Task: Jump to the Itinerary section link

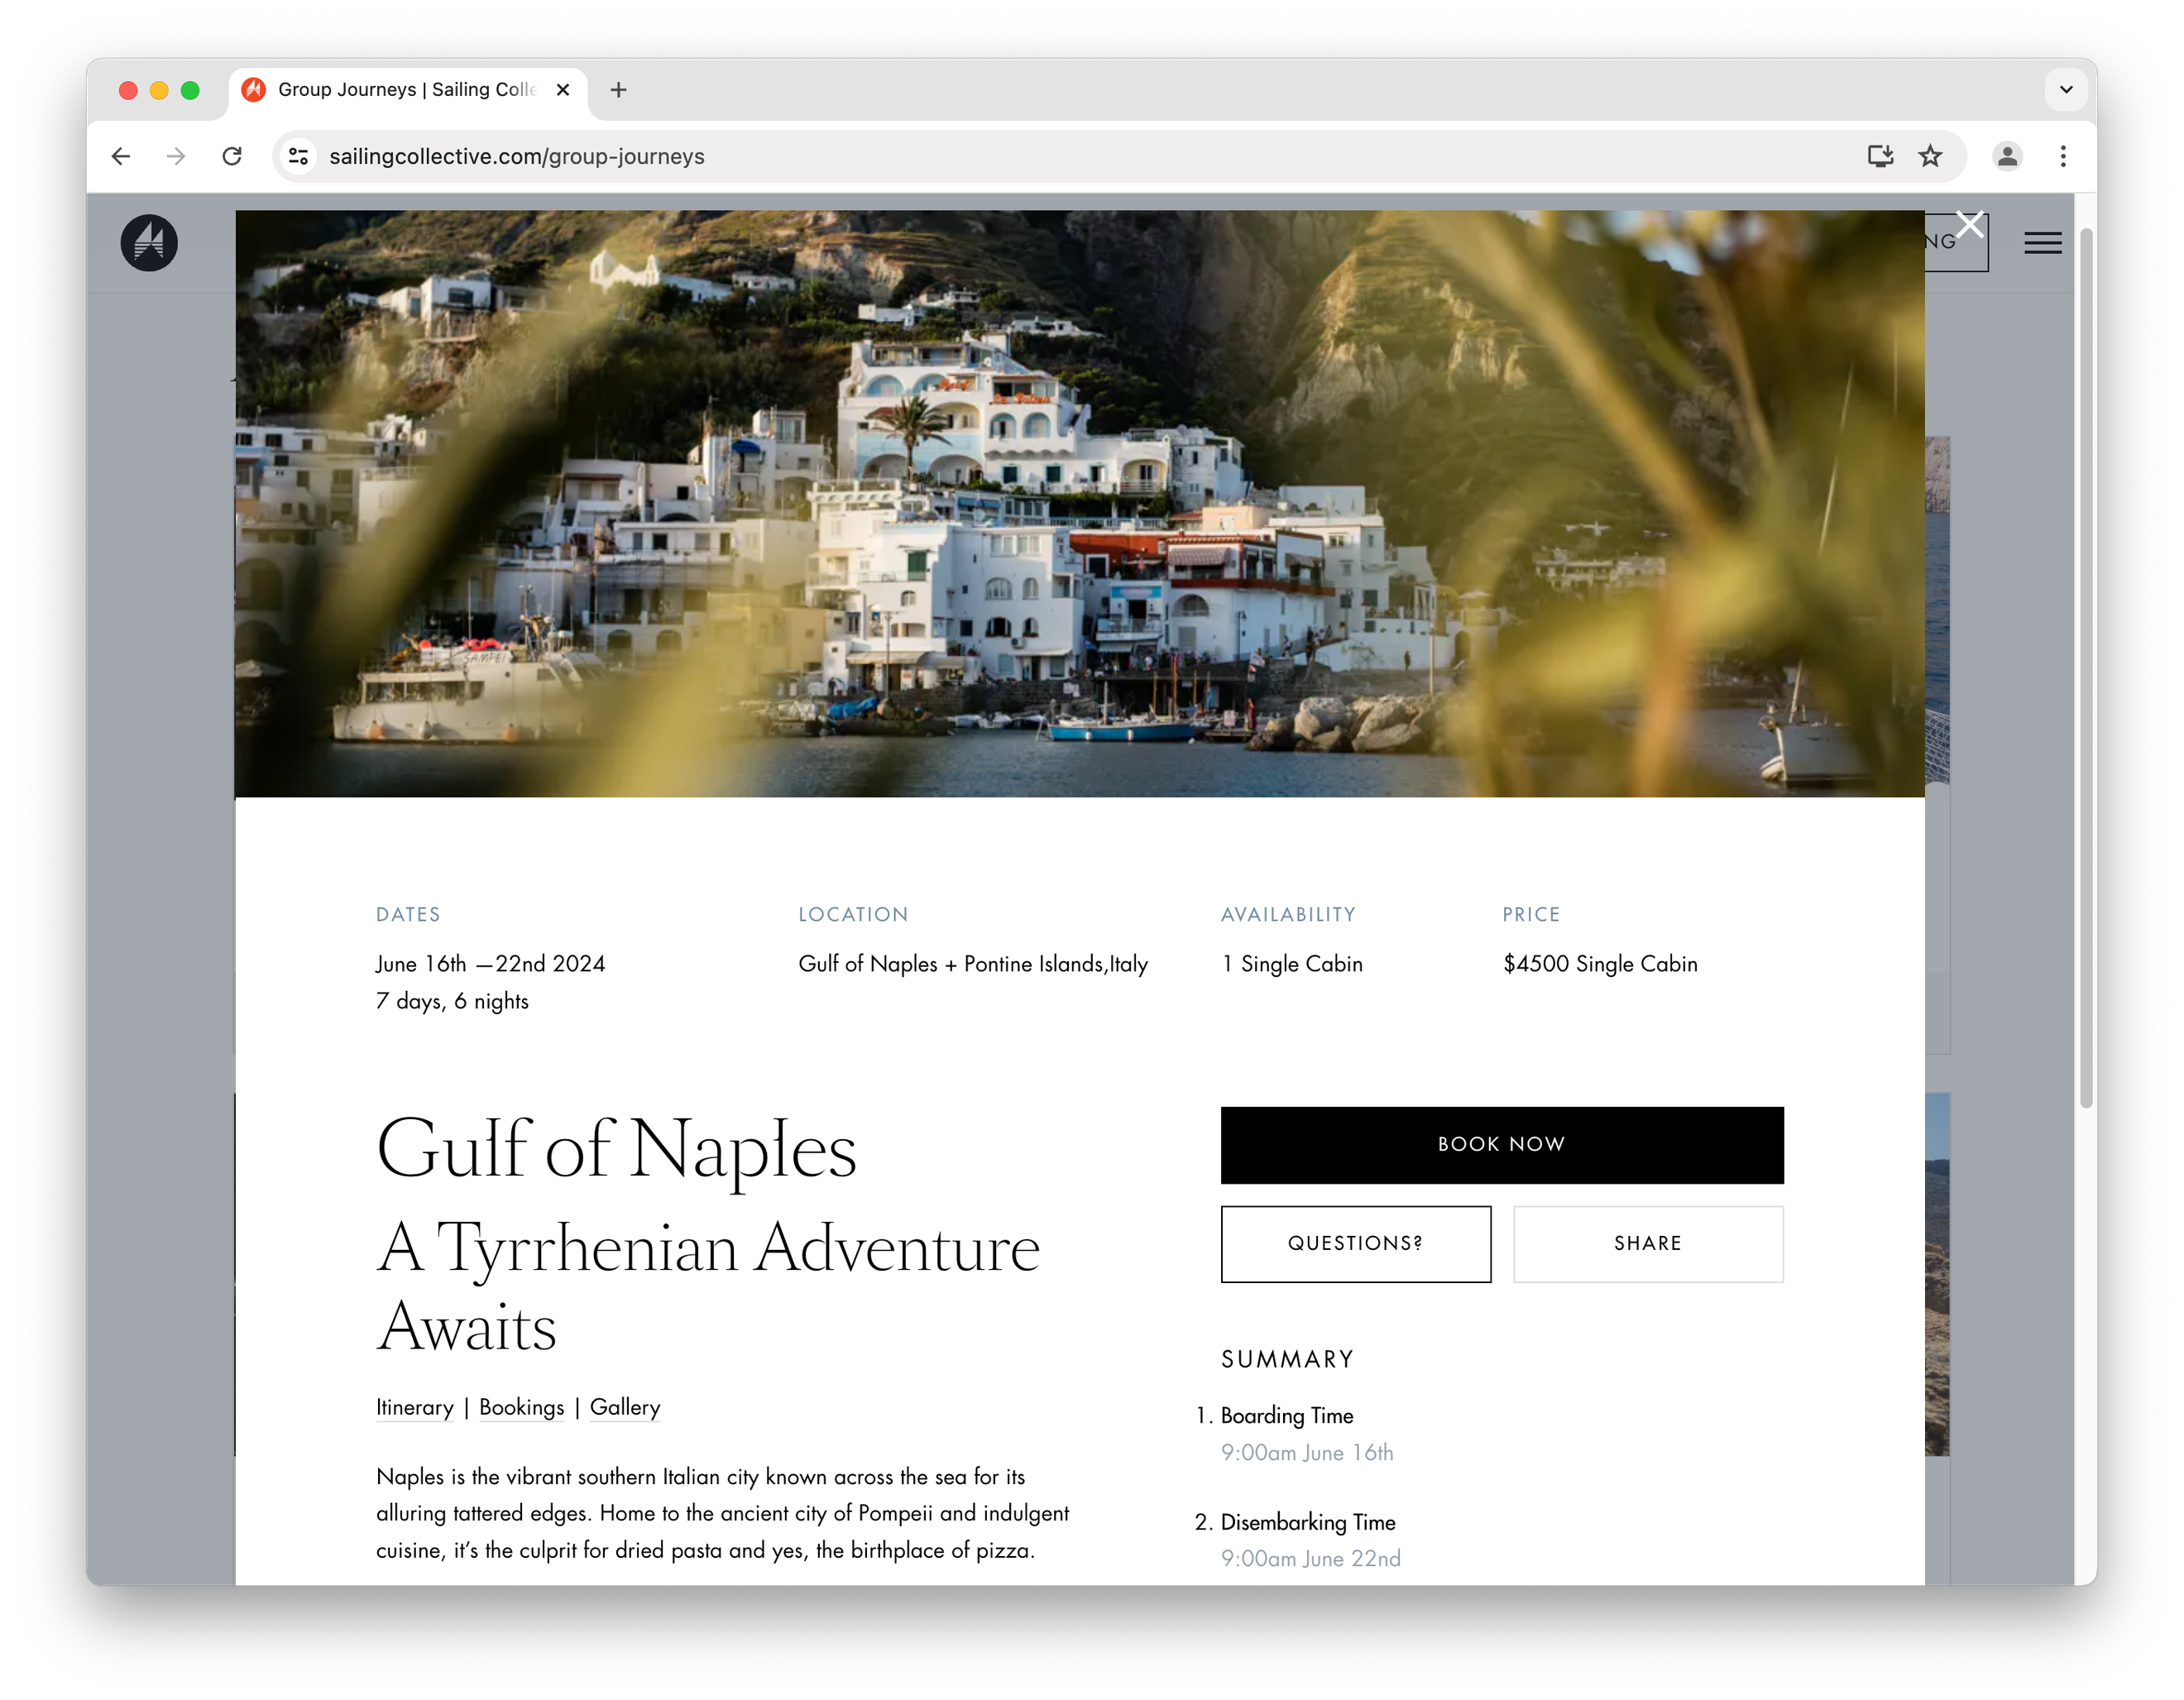Action: coord(414,1407)
